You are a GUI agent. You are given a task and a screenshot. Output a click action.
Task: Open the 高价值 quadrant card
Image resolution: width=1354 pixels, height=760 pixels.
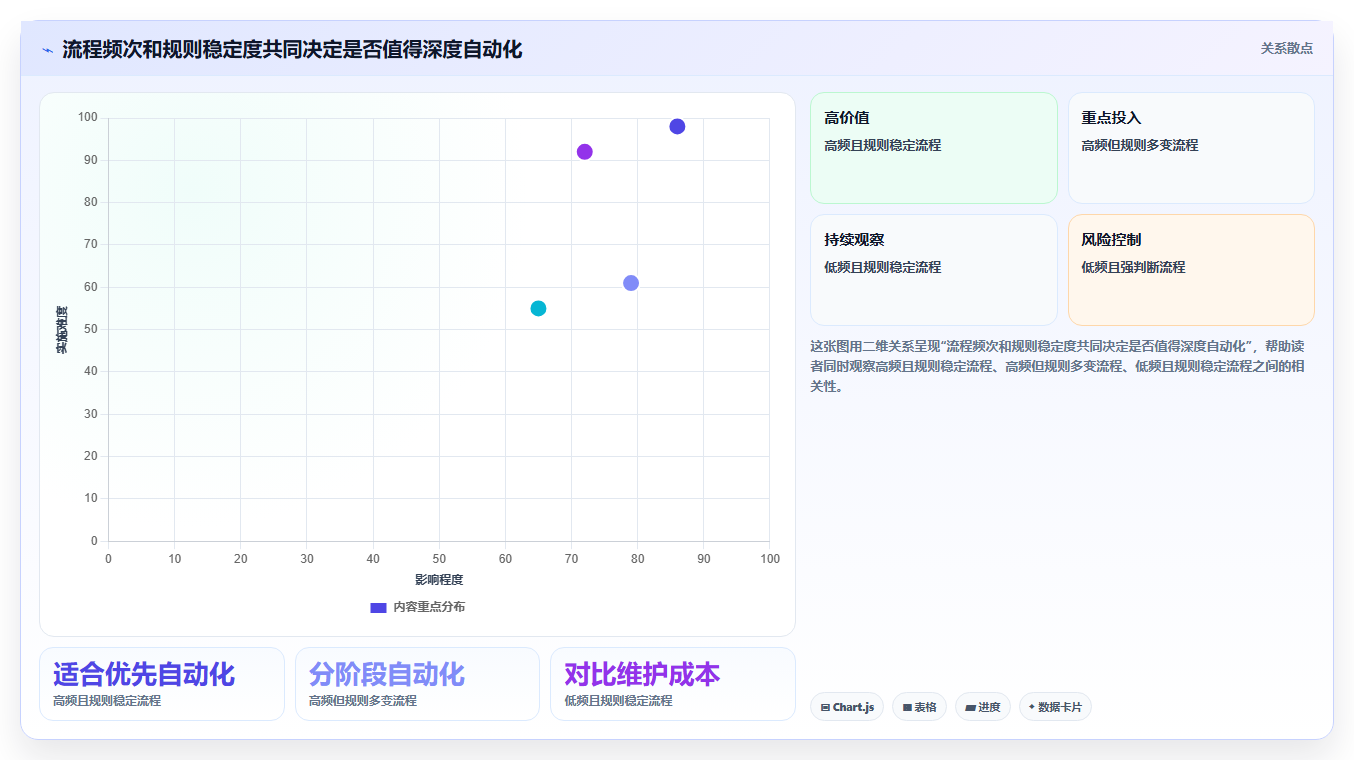coord(933,148)
